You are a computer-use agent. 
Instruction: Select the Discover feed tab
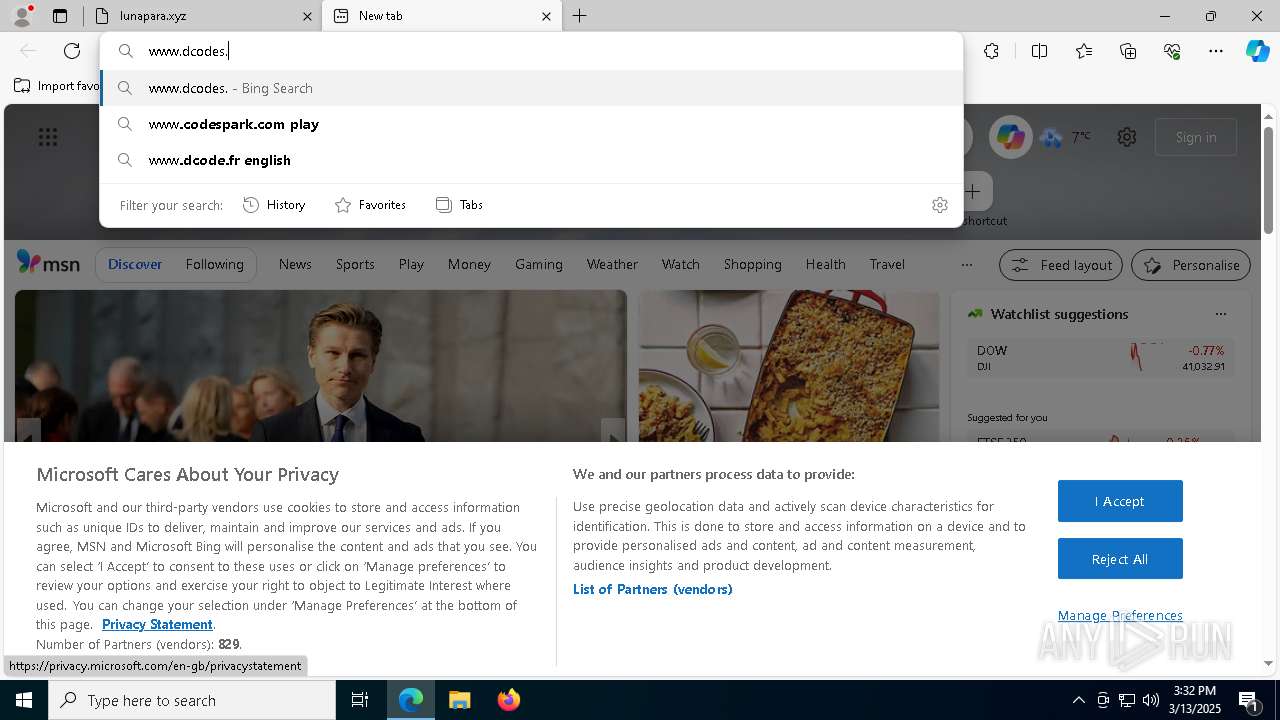[135, 264]
